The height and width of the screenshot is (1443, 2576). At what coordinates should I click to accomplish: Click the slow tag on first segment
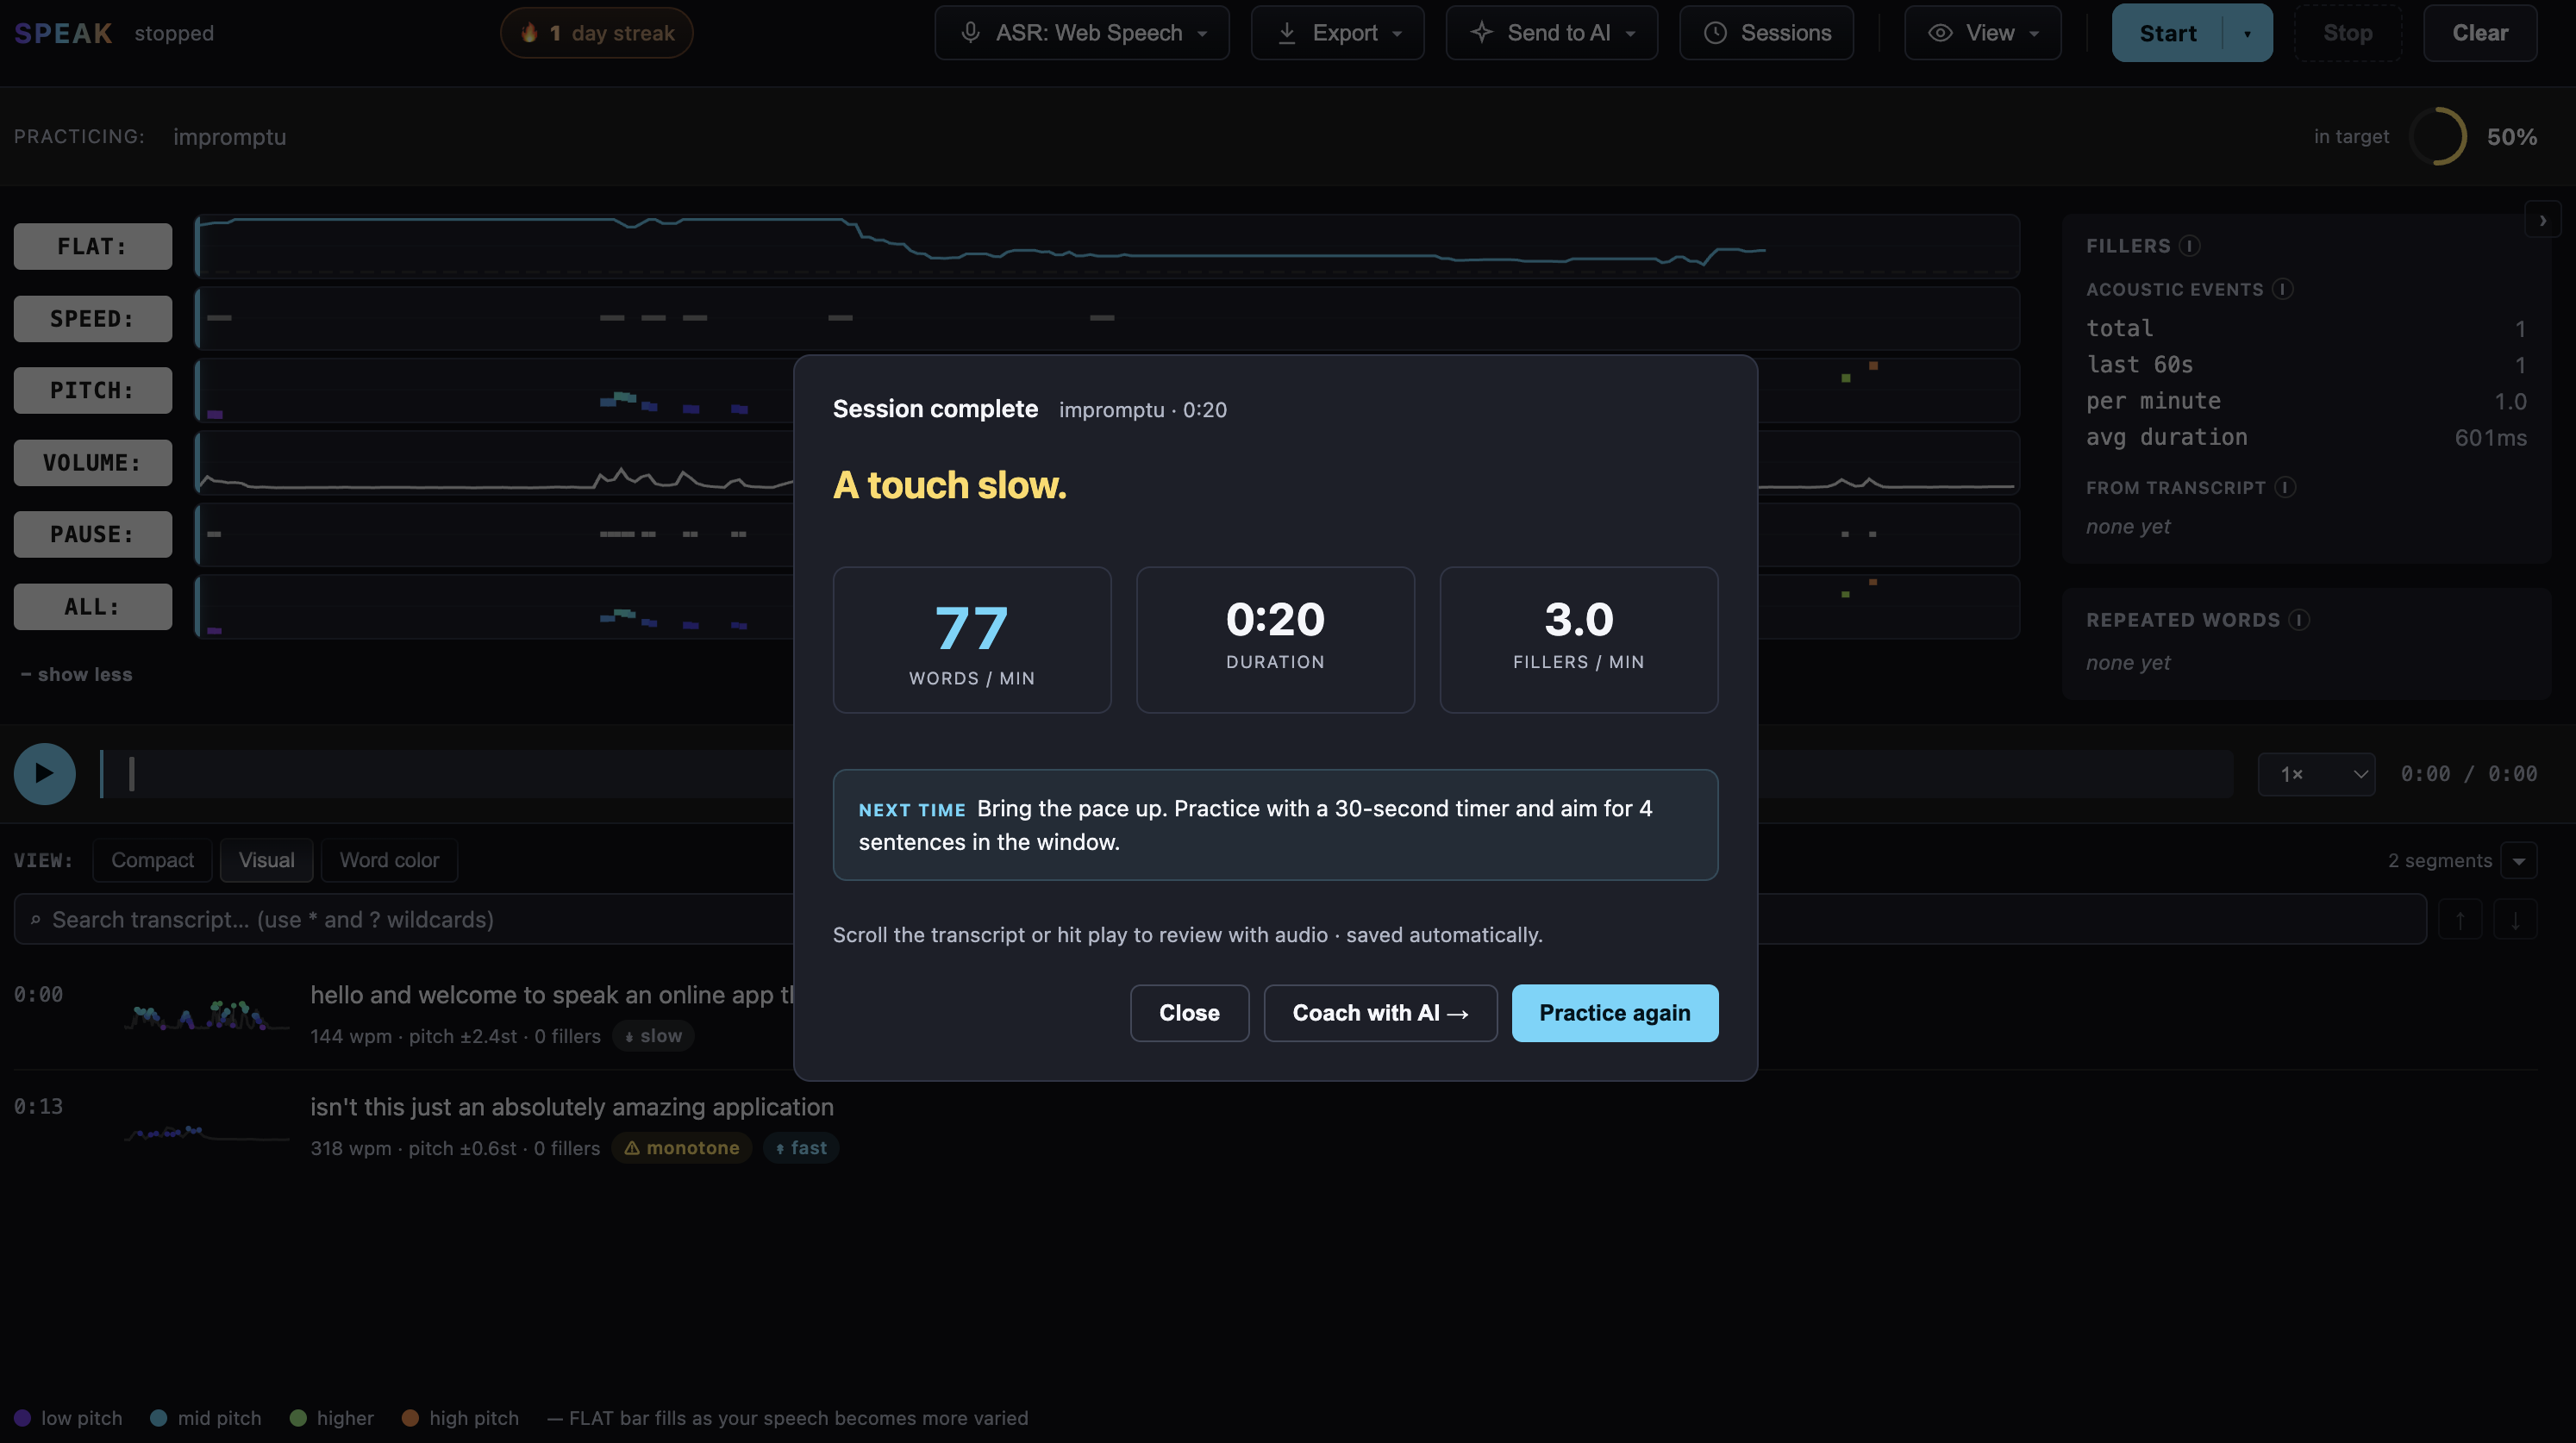[653, 1036]
